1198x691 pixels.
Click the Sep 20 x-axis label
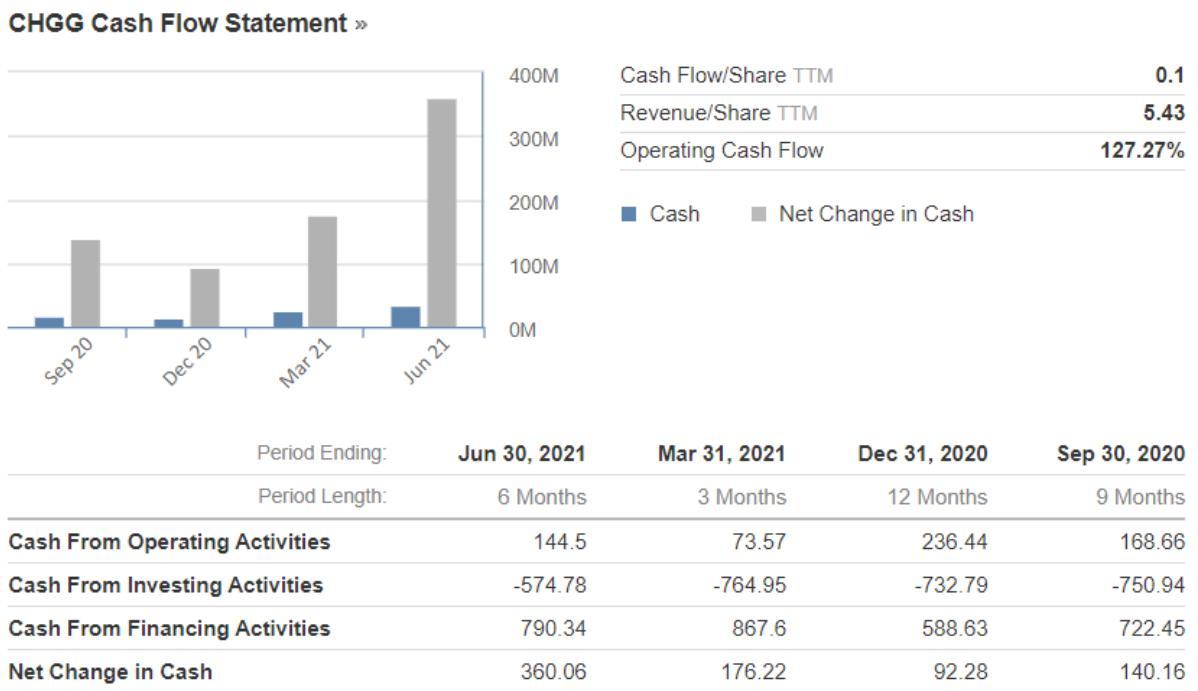coord(68,362)
